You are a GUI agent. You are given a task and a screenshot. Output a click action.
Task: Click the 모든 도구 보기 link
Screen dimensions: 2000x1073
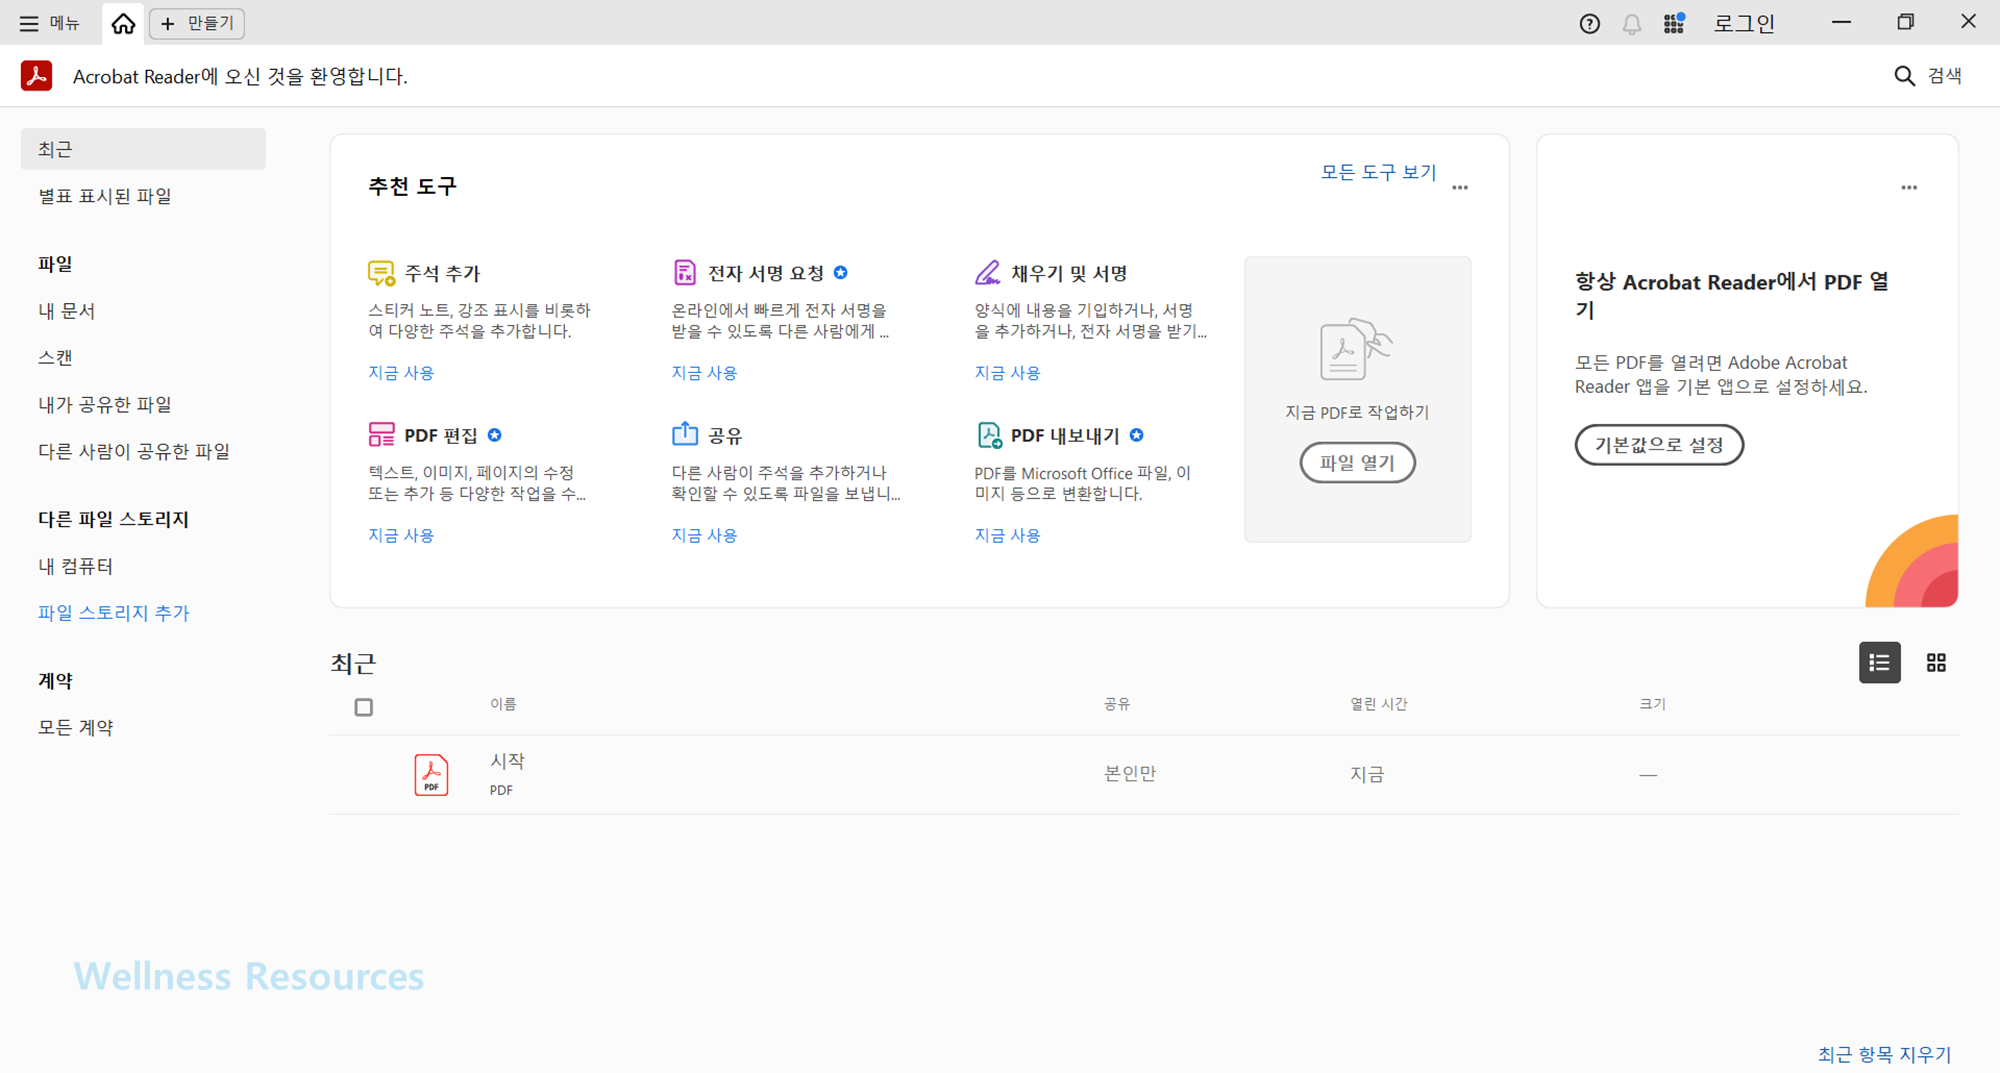pyautogui.click(x=1378, y=172)
